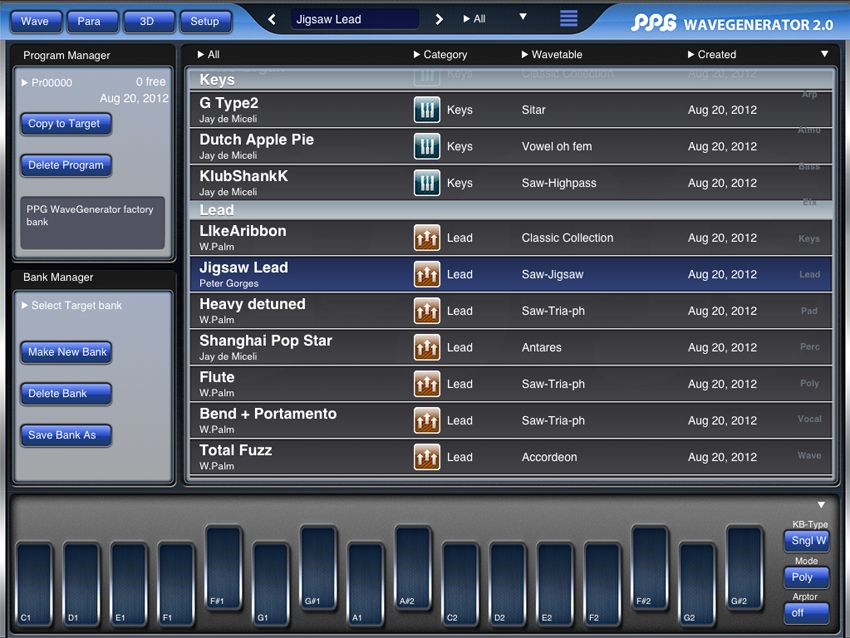This screenshot has height=638, width=850.
Task: Click Delete Program button
Action: point(65,165)
